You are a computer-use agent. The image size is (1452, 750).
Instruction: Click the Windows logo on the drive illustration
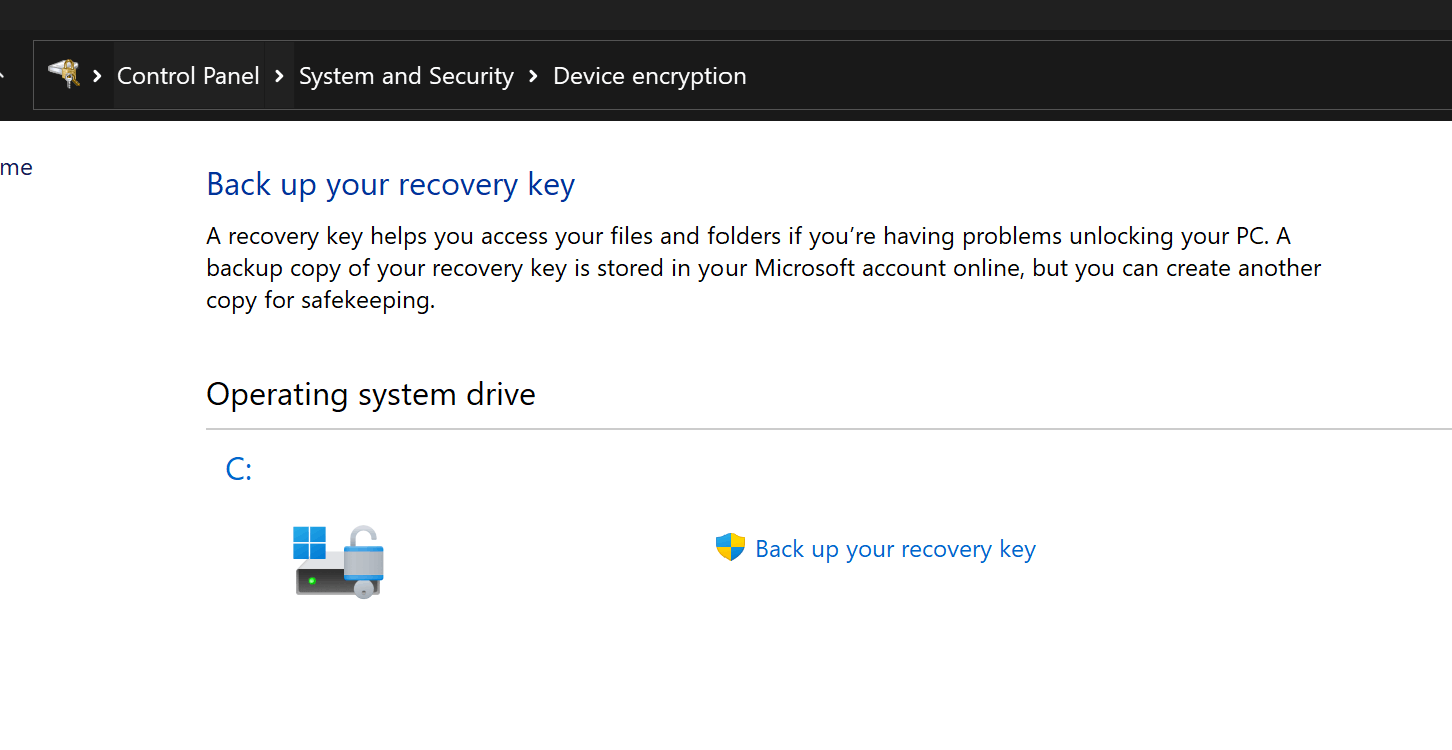(311, 540)
